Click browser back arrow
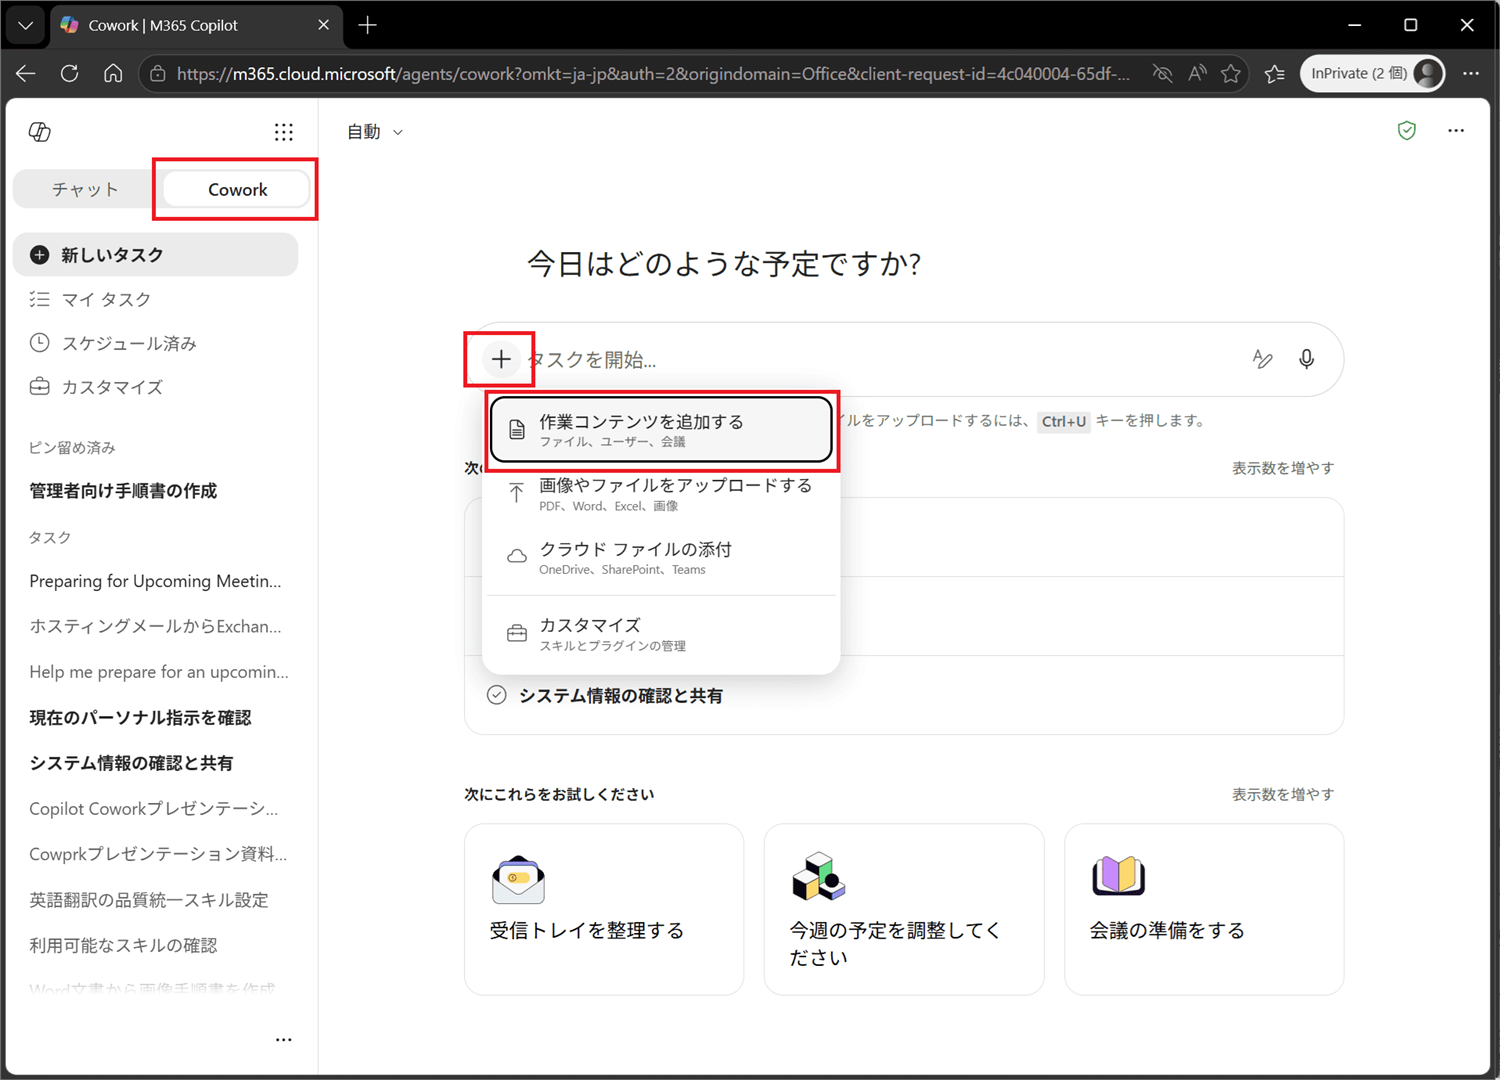1500x1080 pixels. 26,73
